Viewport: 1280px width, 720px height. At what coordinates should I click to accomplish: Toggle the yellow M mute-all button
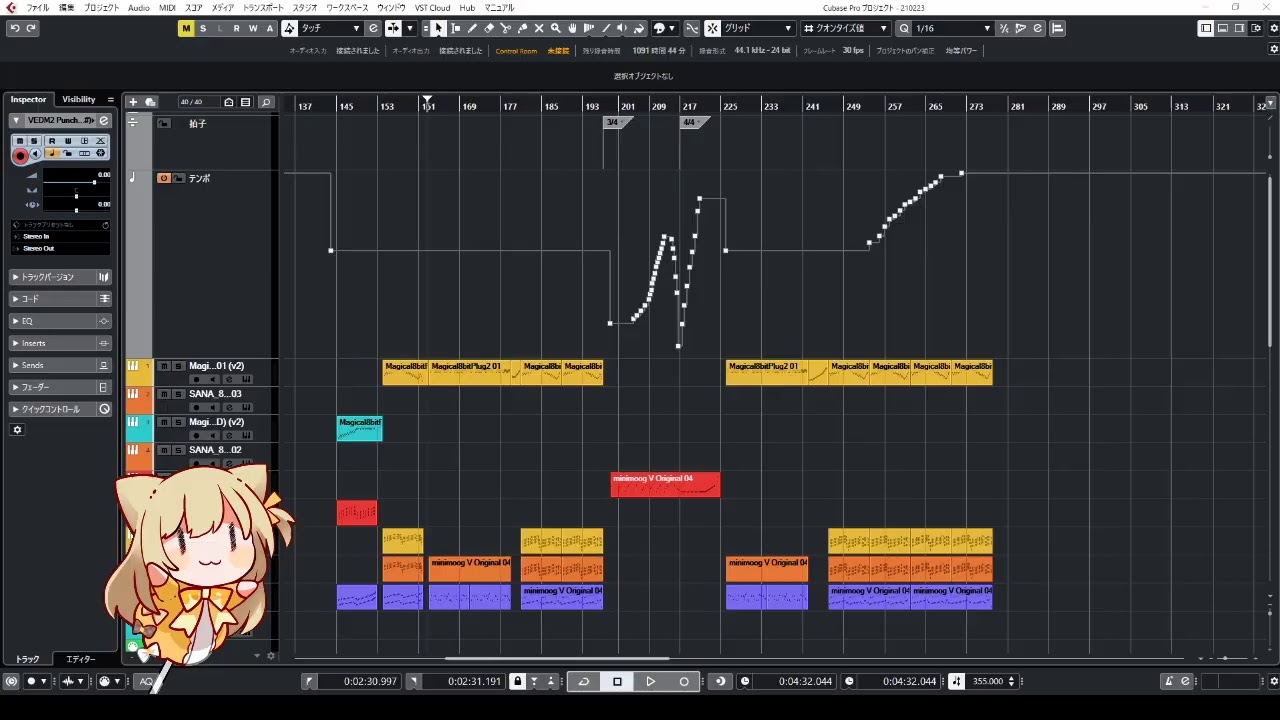[186, 28]
